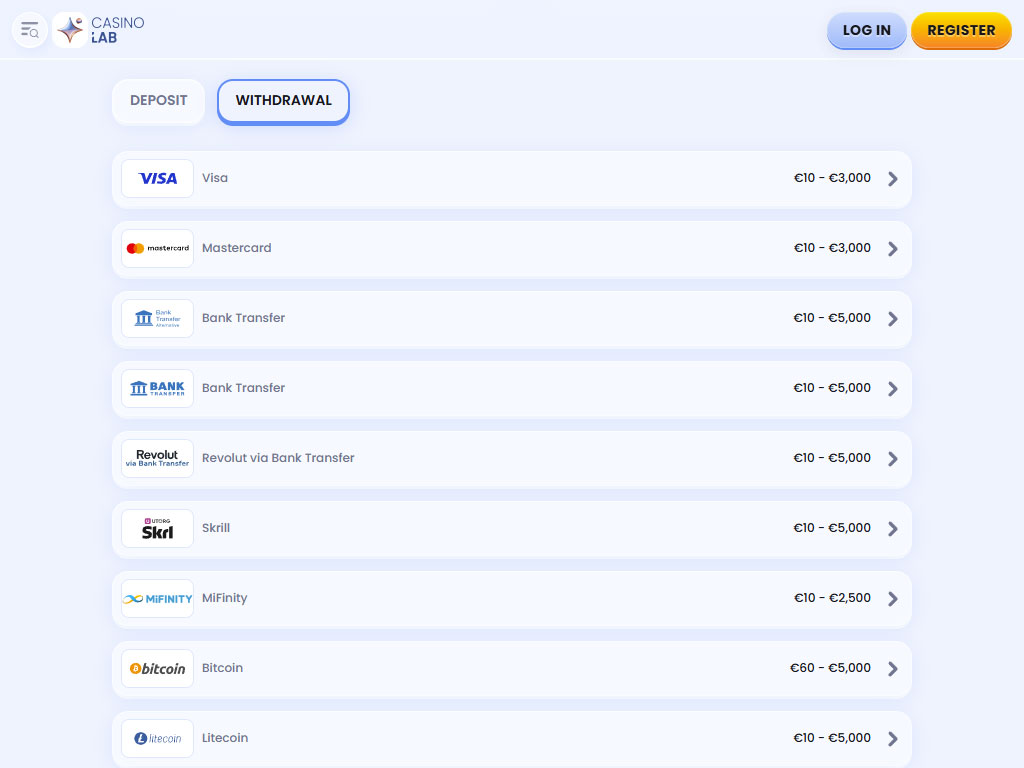Select the Visa label text

click(x=215, y=178)
